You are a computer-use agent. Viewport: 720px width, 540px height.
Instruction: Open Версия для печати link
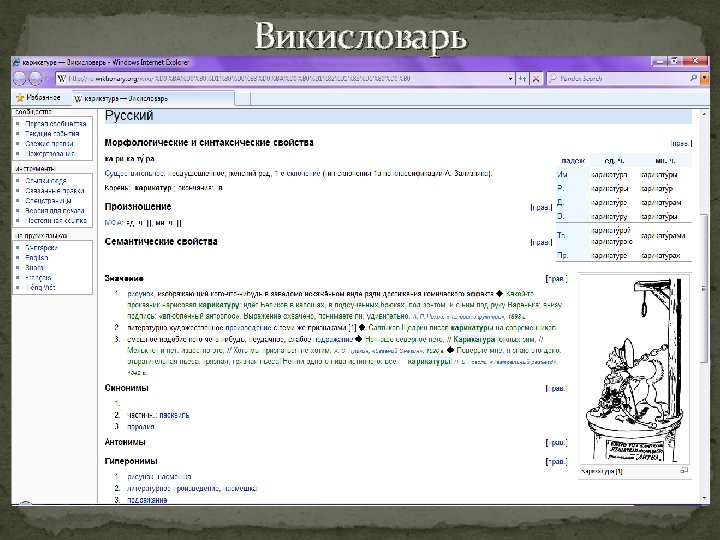coord(55,211)
